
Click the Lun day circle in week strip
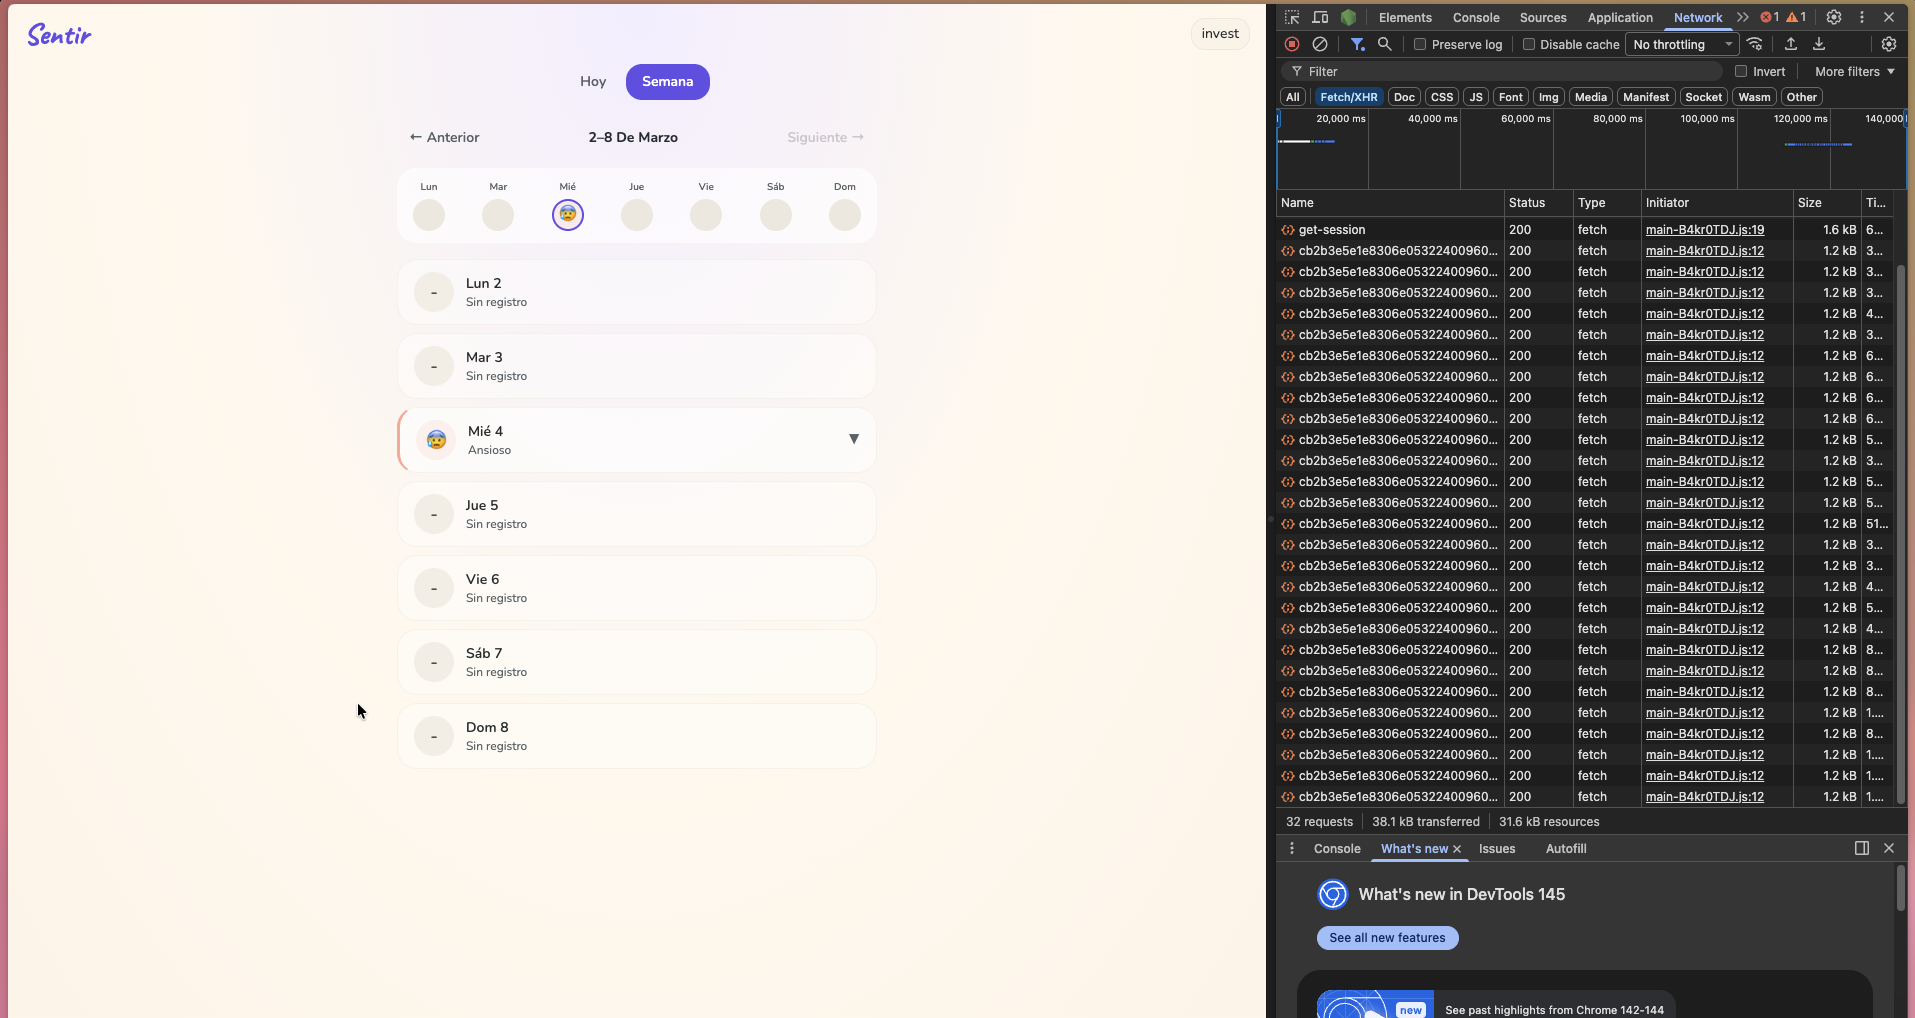(x=429, y=214)
